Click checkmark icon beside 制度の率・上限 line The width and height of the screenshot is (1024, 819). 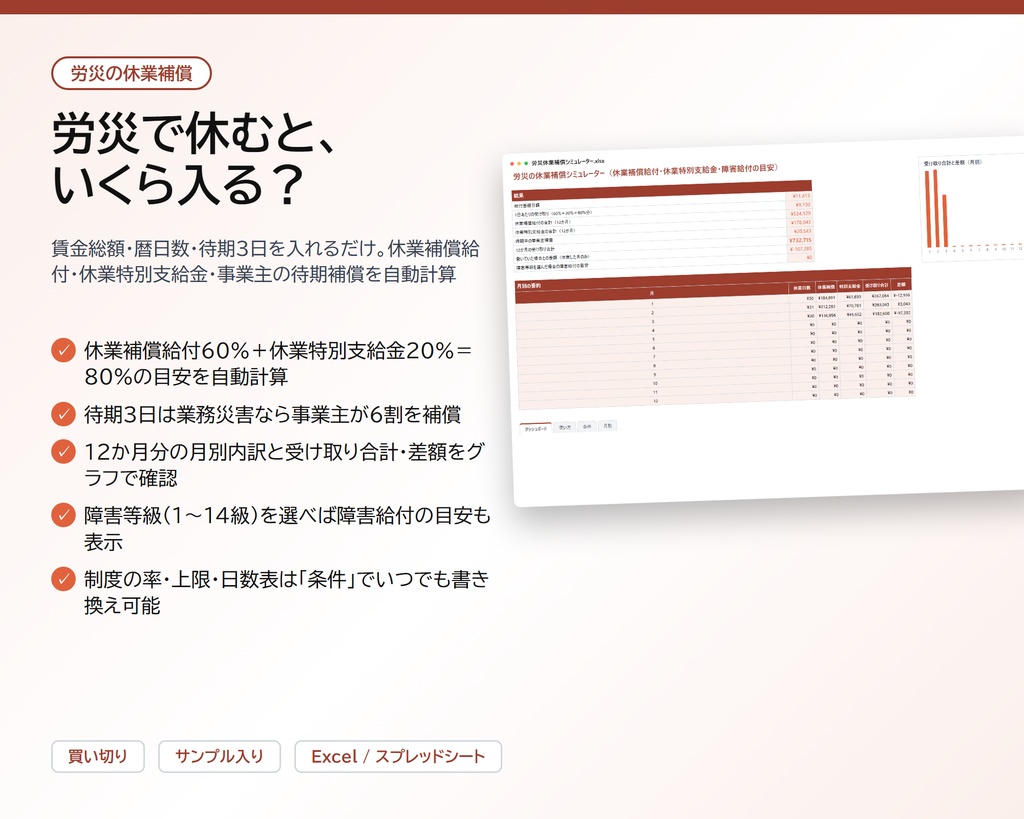click(63, 579)
